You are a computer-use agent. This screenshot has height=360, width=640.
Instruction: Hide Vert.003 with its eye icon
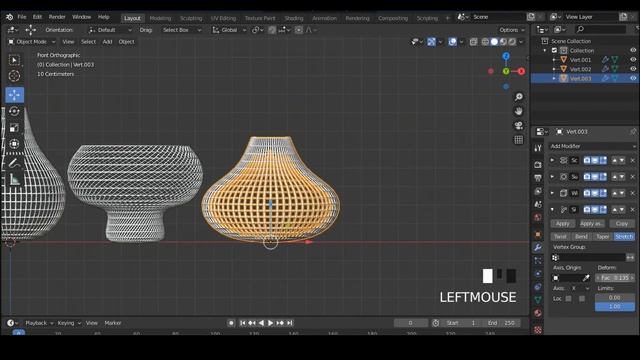(633, 78)
